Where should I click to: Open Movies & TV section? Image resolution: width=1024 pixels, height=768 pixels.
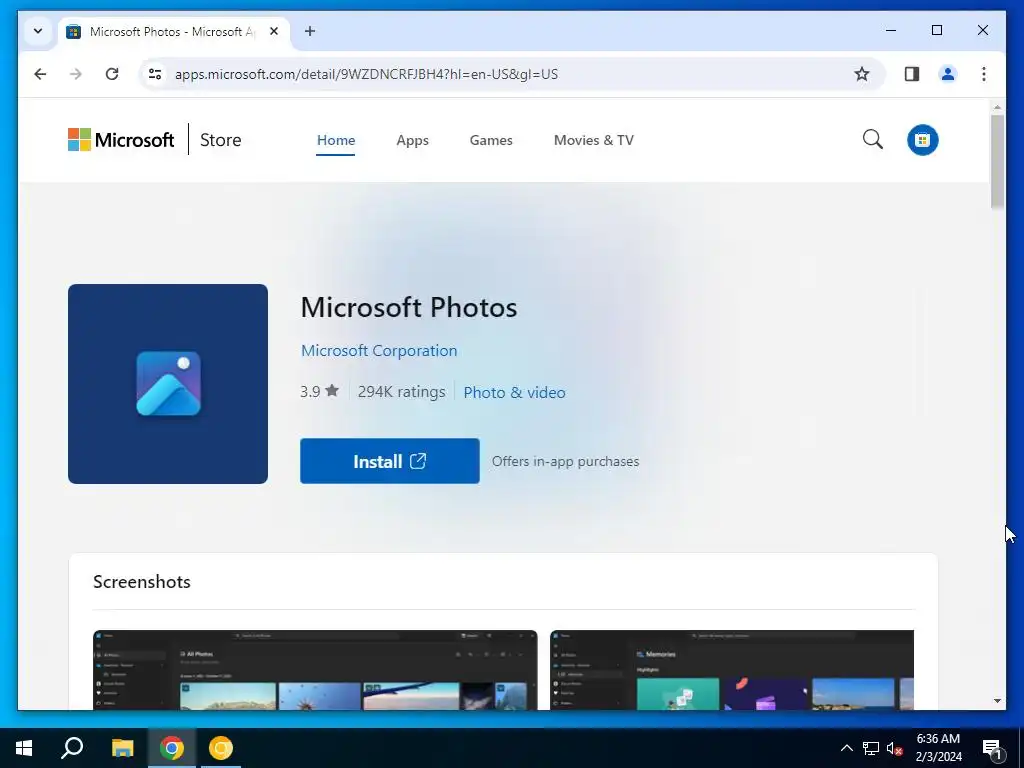(x=594, y=140)
